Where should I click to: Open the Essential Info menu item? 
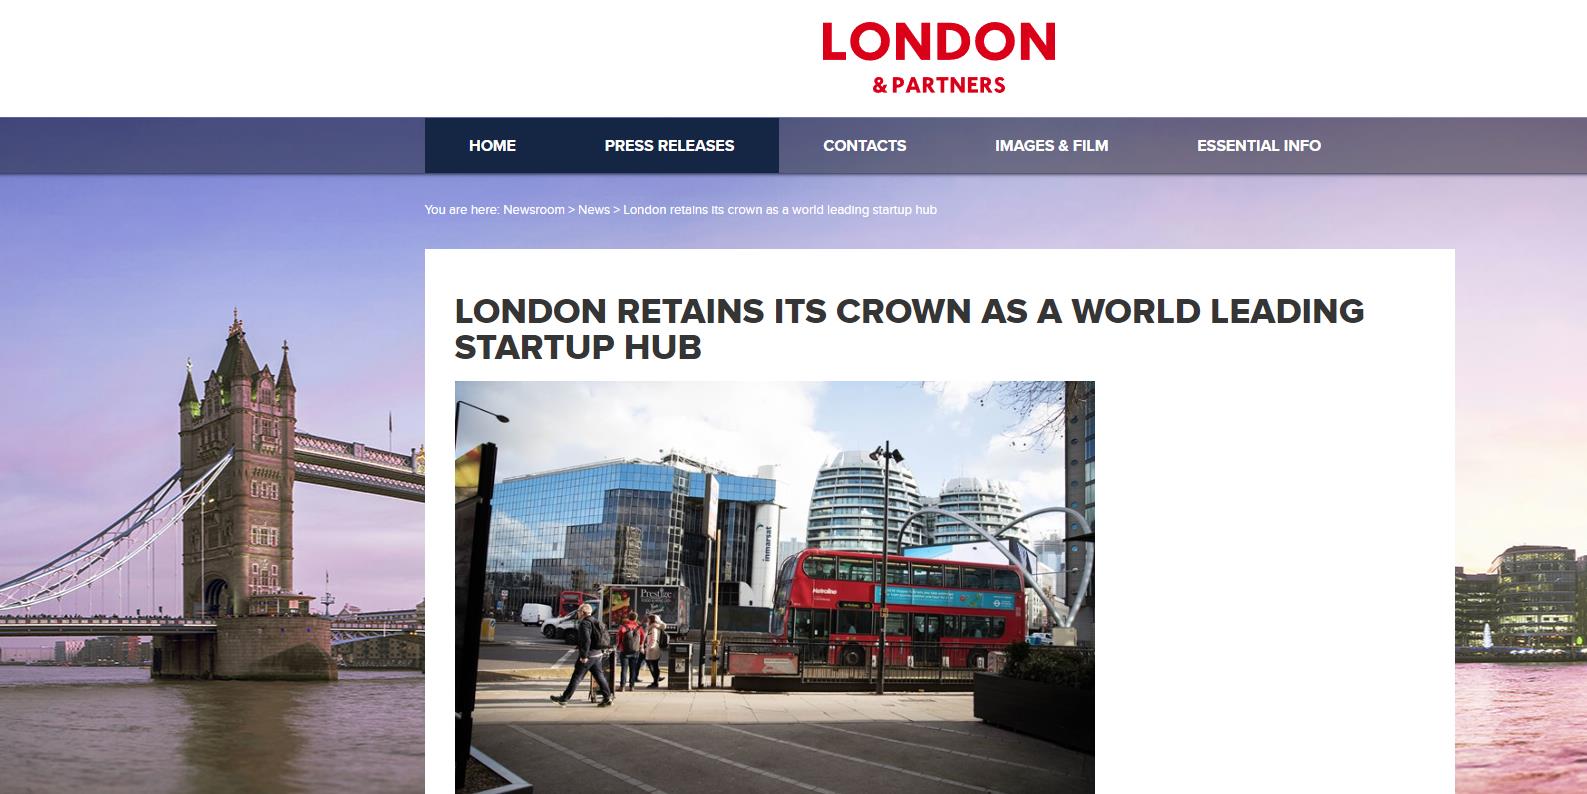pyautogui.click(x=1258, y=146)
